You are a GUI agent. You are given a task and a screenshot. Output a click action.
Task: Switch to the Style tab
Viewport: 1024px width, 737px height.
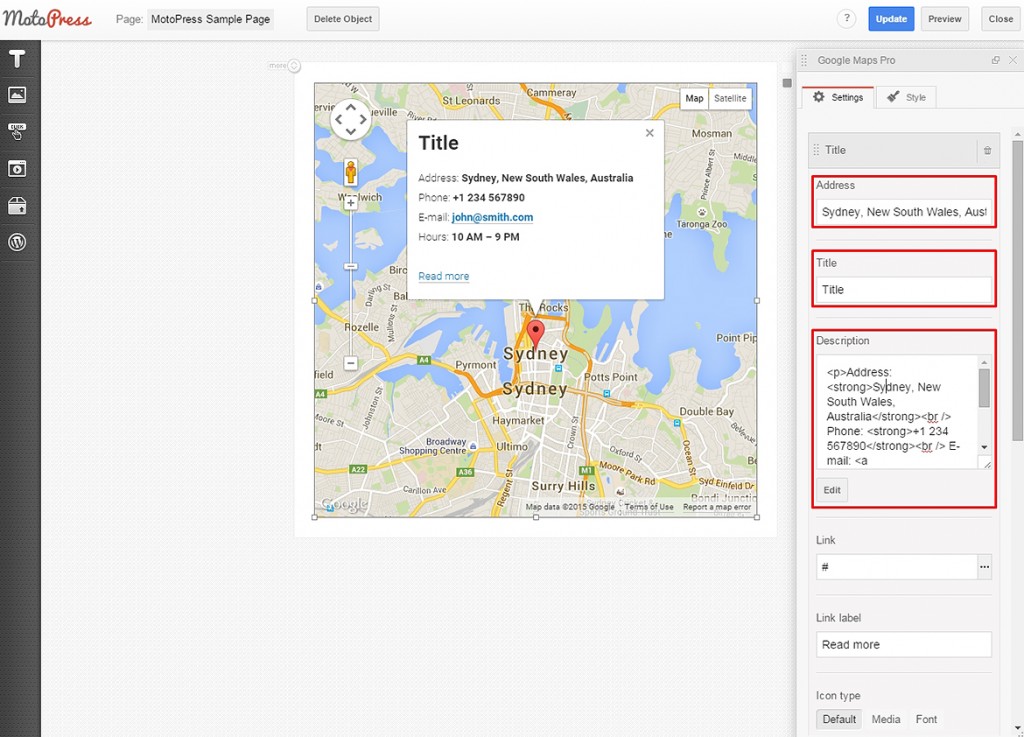908,97
